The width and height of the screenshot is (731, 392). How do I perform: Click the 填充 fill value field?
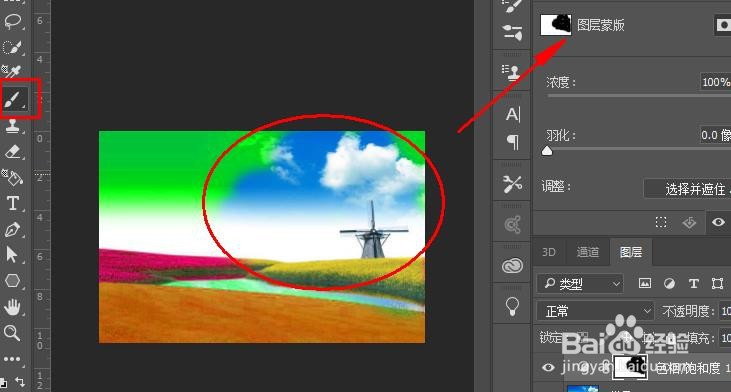(x=725, y=337)
